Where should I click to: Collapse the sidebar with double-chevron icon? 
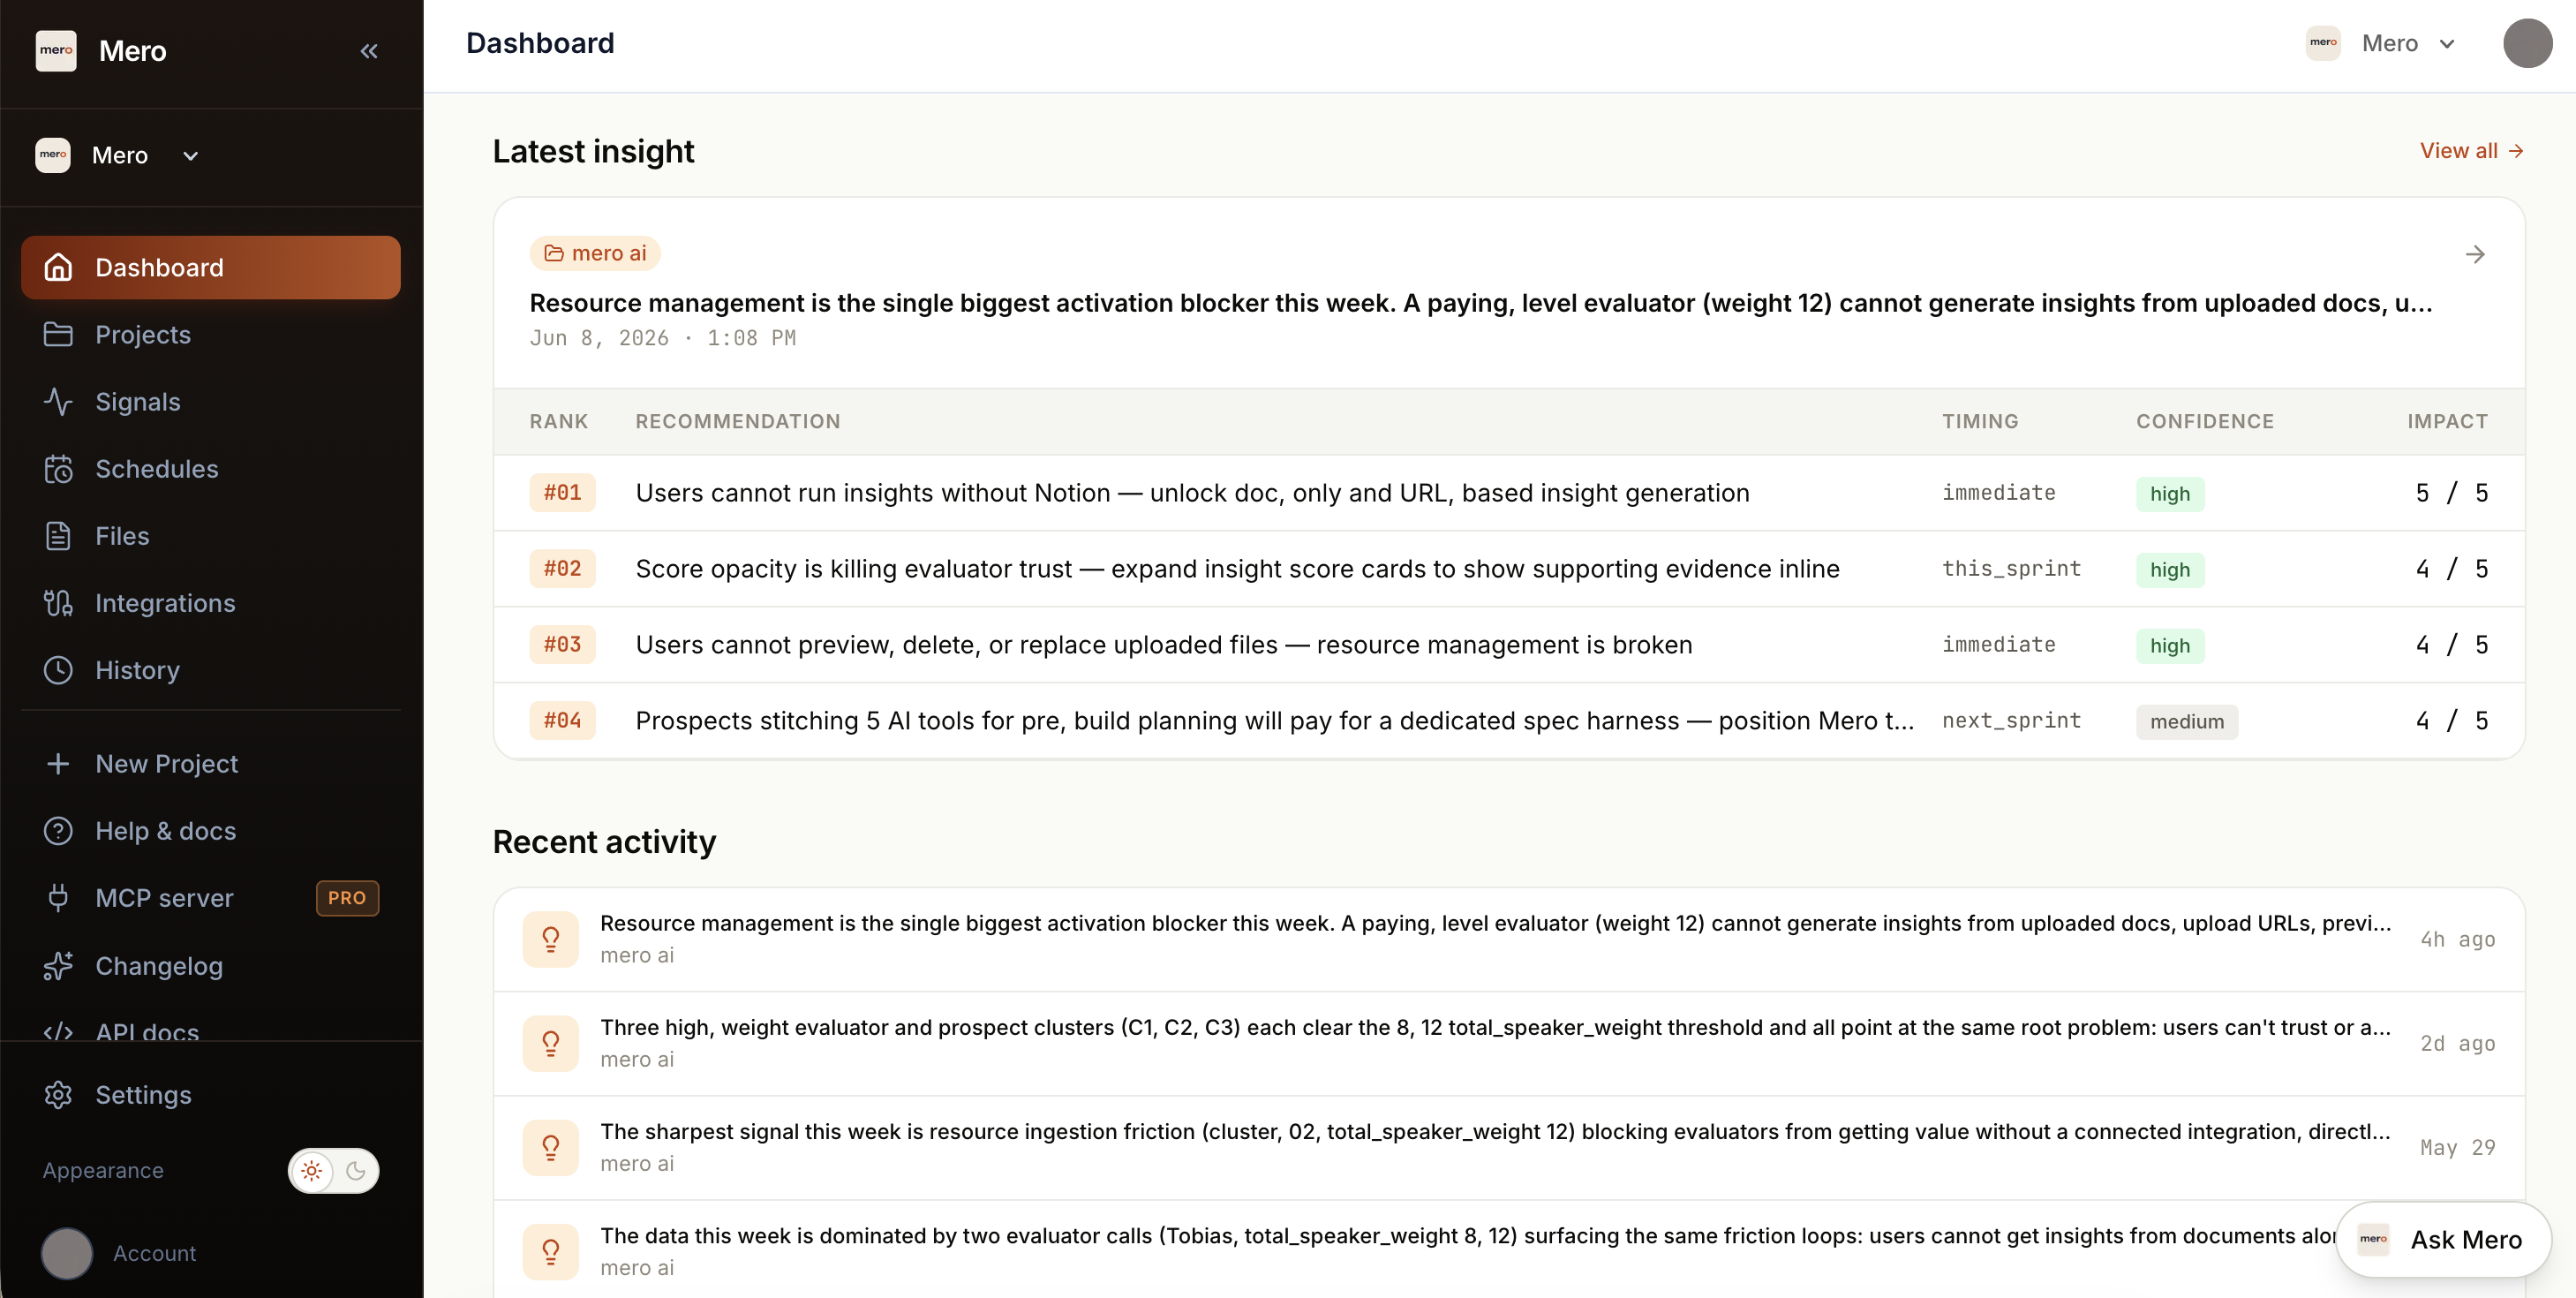[369, 51]
